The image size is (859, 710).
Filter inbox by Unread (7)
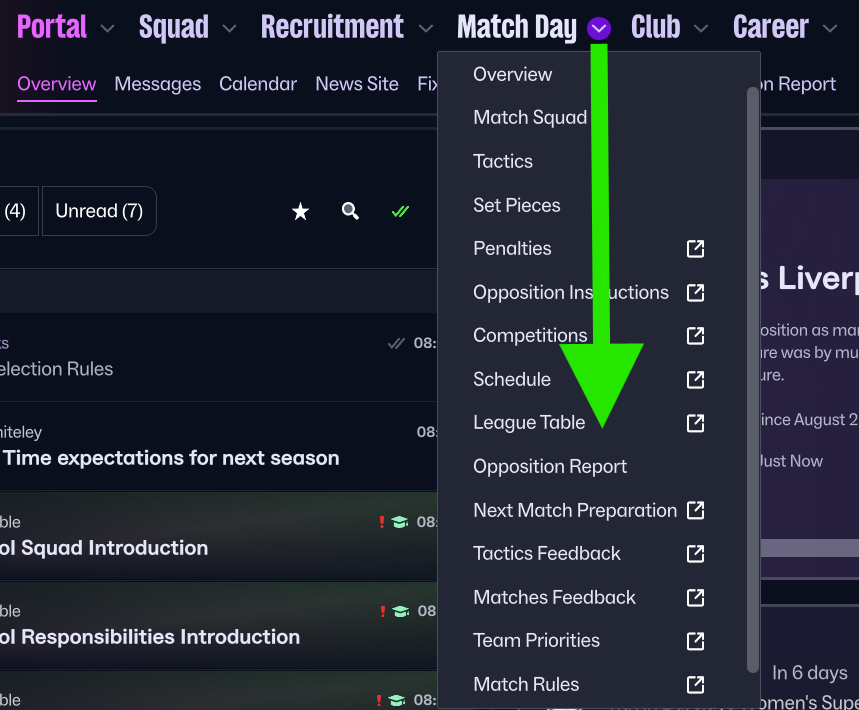[x=99, y=211]
